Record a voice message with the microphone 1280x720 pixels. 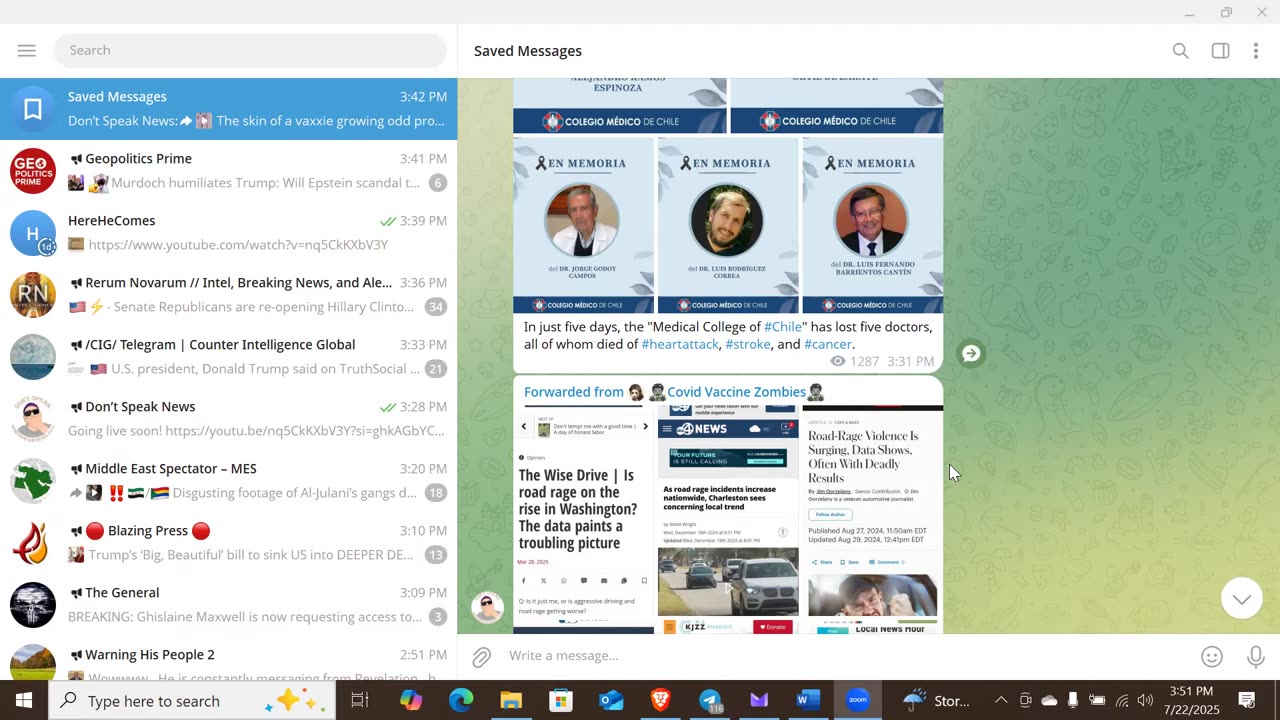pyautogui.click(x=1256, y=656)
